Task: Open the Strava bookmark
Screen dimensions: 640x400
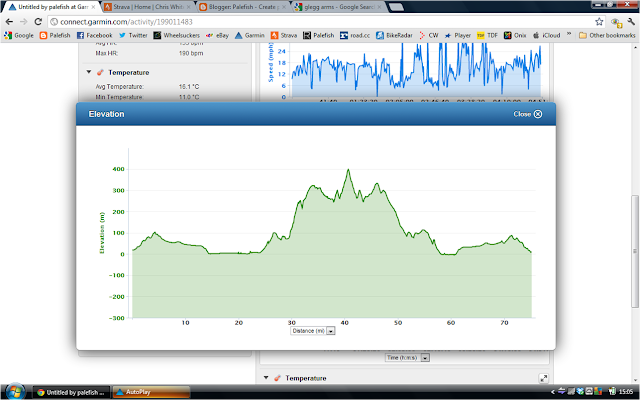Action: [284, 36]
